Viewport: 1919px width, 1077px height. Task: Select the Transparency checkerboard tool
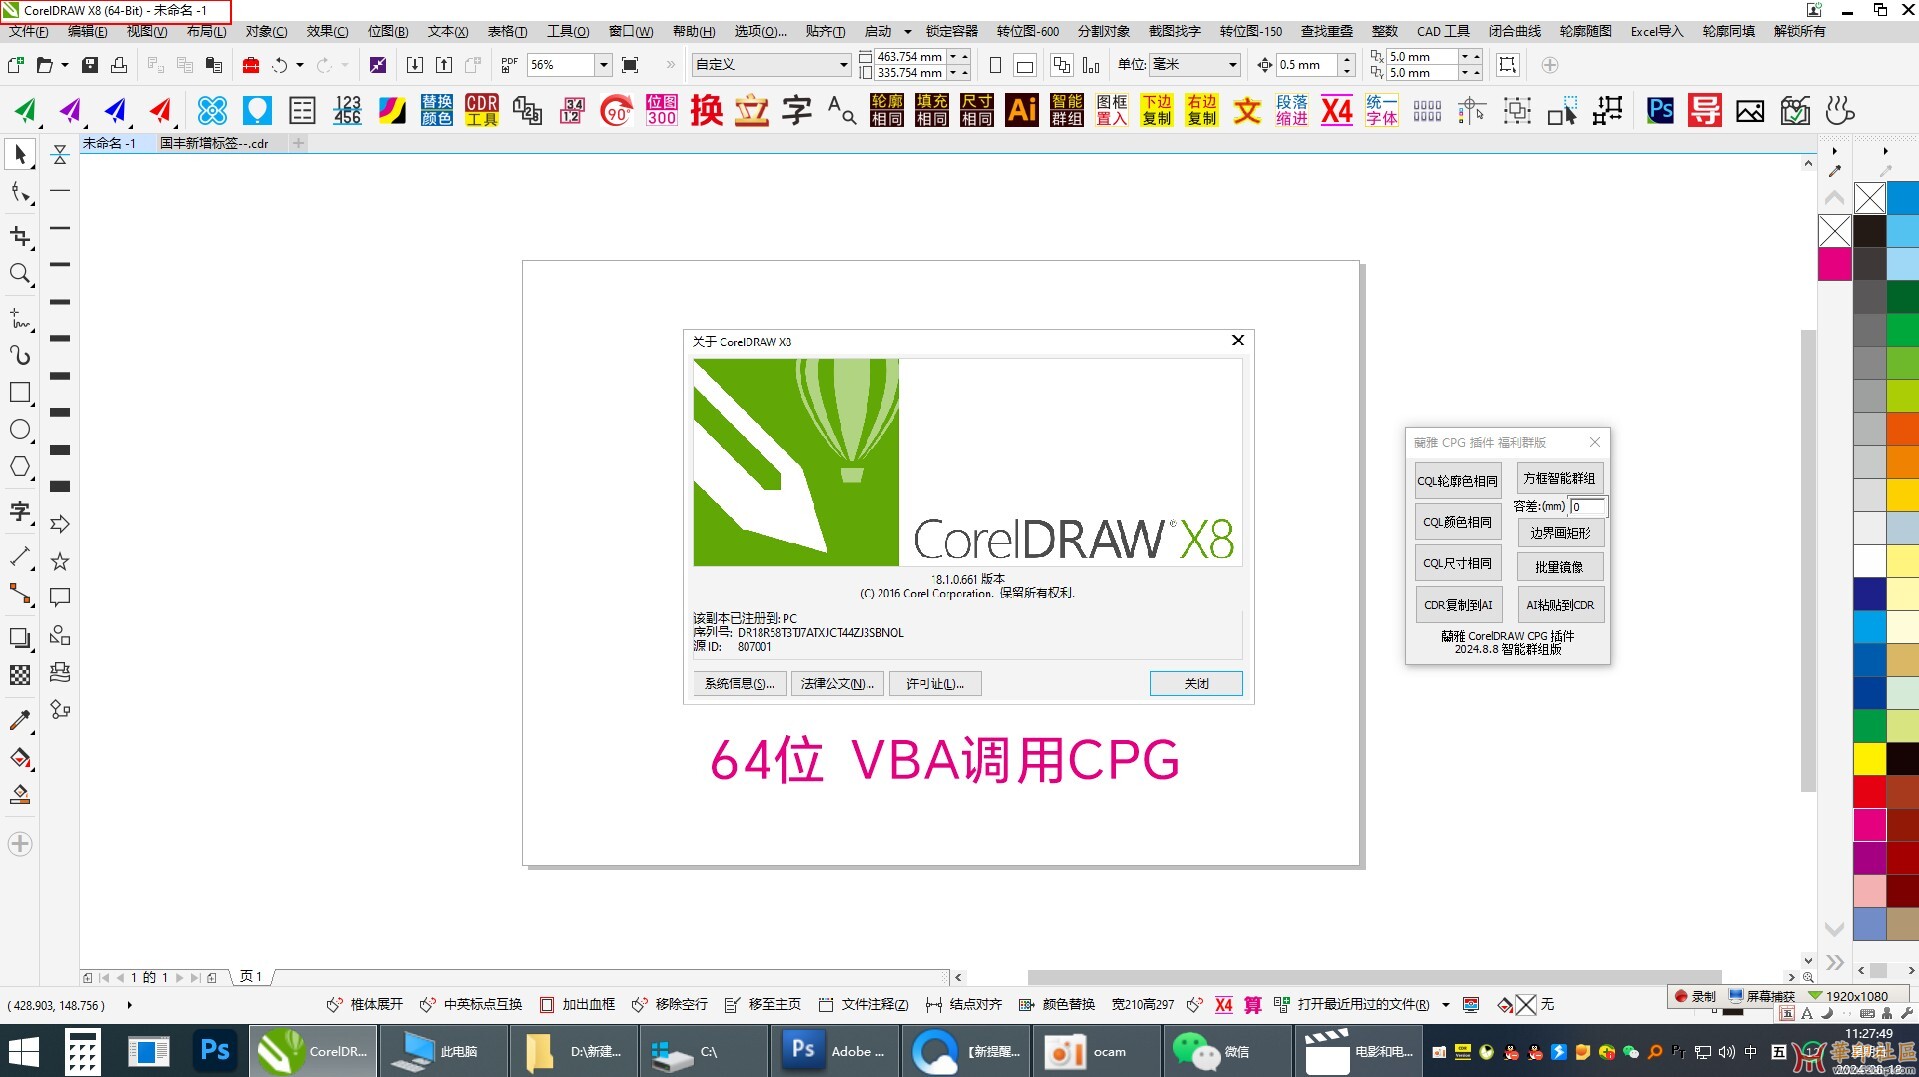pyautogui.click(x=20, y=675)
